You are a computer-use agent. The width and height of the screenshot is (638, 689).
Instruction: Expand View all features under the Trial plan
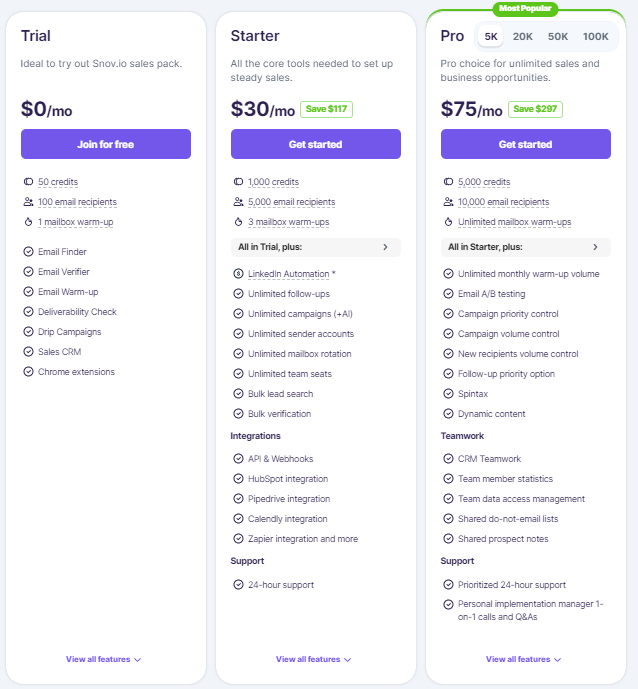coord(103,659)
